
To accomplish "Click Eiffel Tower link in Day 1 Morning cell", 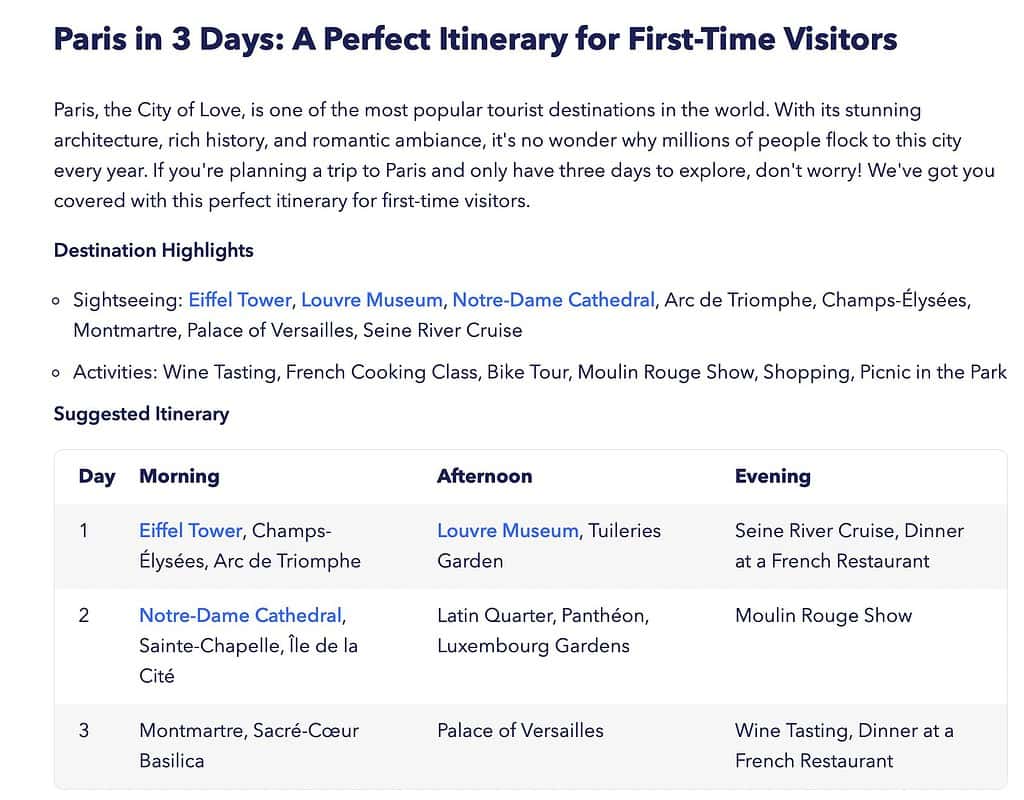I will [x=190, y=531].
